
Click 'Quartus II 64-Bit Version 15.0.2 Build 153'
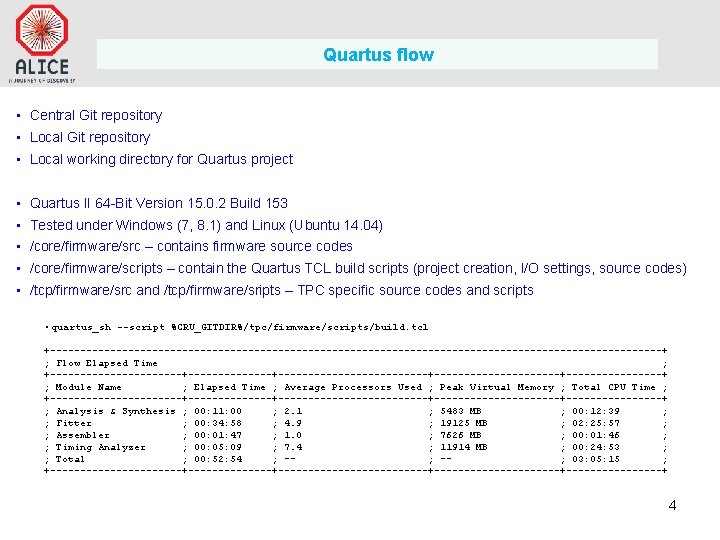159,203
